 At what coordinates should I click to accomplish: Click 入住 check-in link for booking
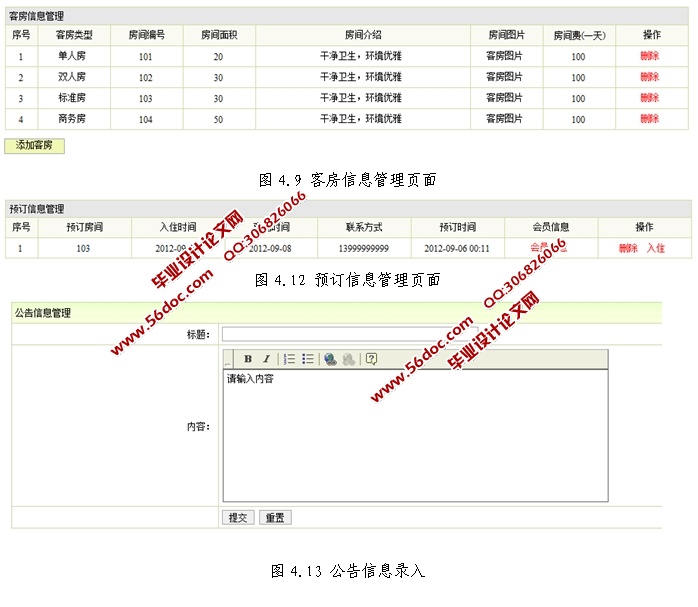656,248
